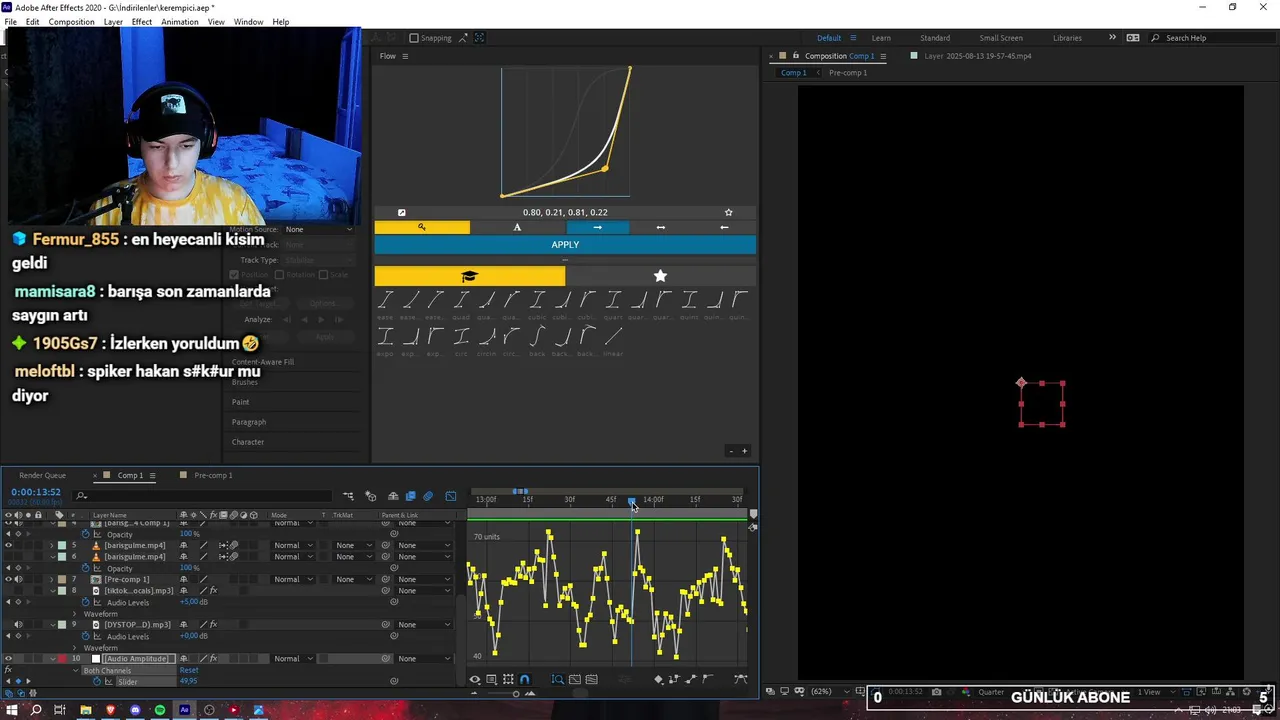
Task: Open Layer 2025-08-13 19-57-45.mp4 viewer tab
Action: click(977, 56)
